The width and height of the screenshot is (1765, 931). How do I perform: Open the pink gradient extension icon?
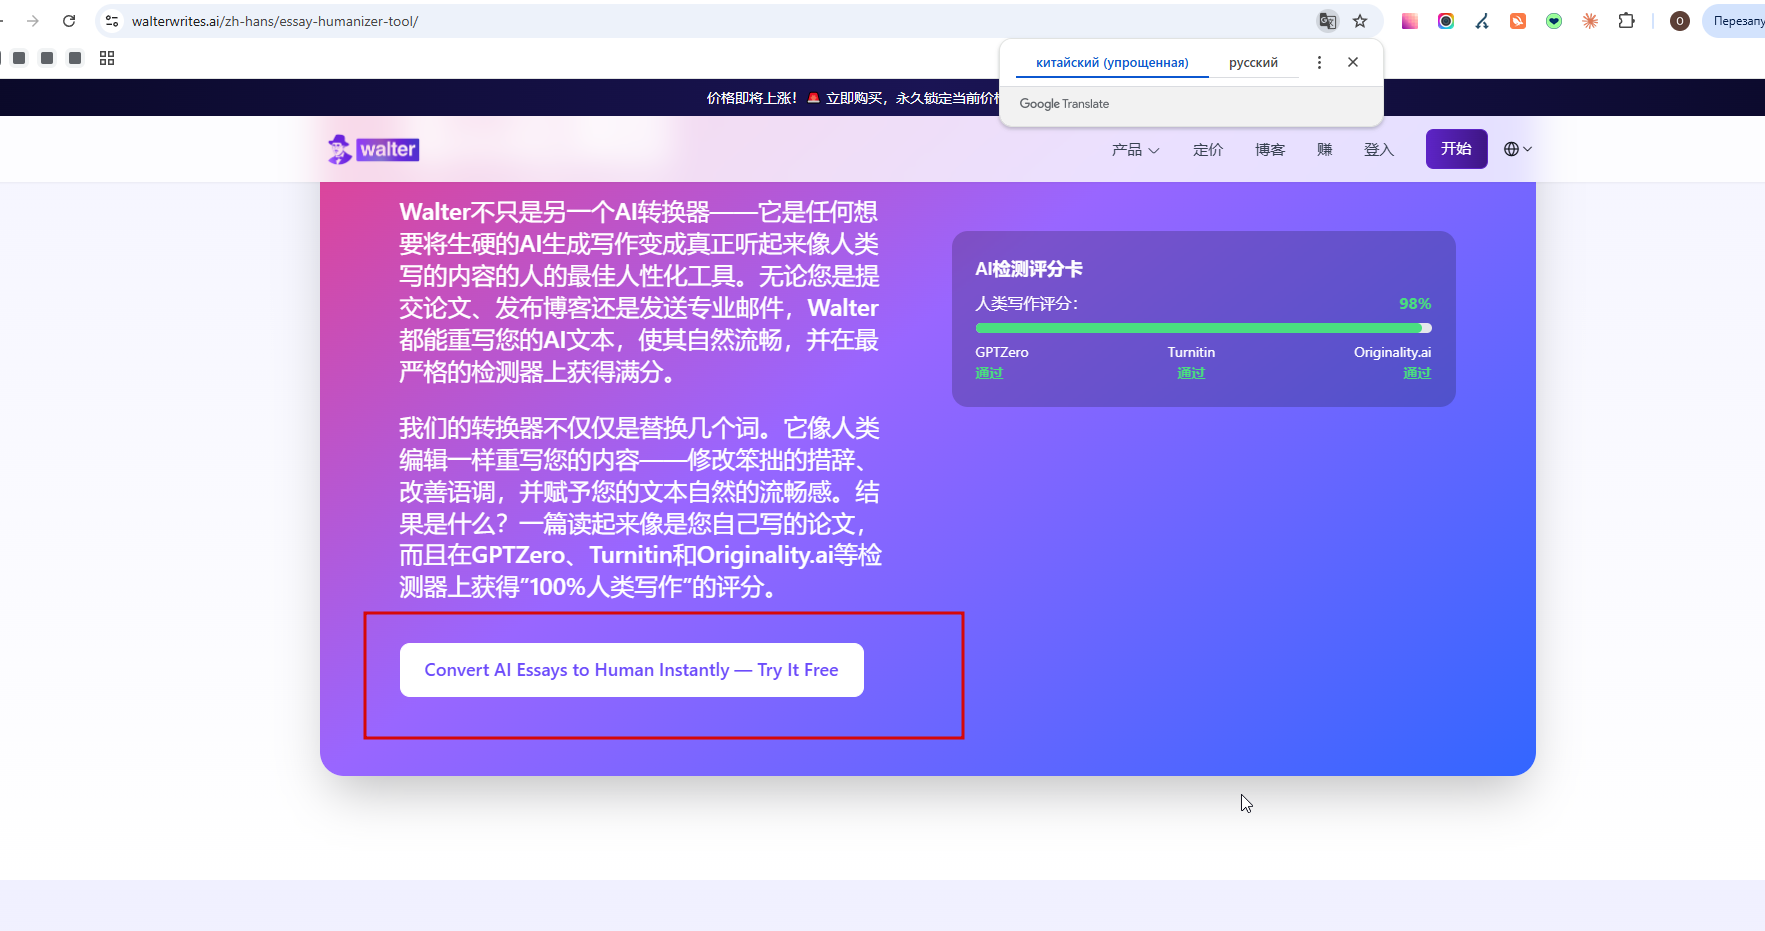click(1410, 21)
